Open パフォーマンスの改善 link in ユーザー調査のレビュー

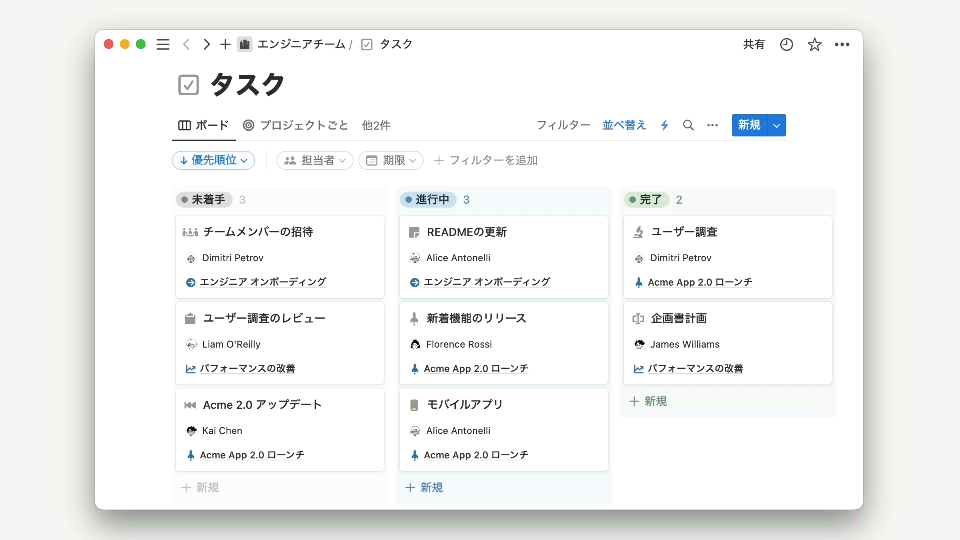pos(247,369)
